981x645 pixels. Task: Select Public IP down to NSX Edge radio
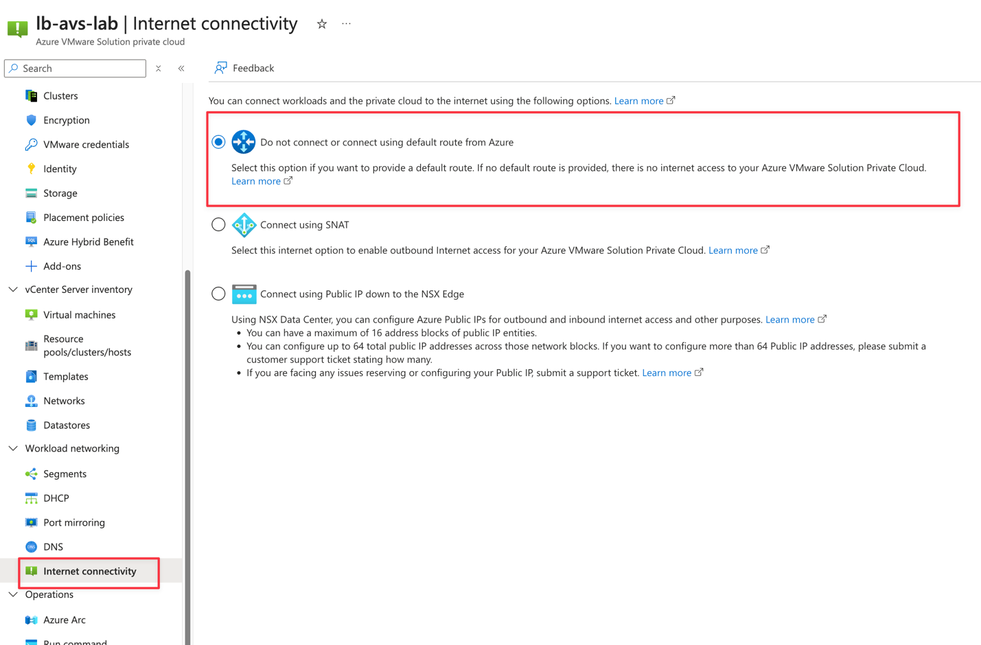click(x=218, y=293)
